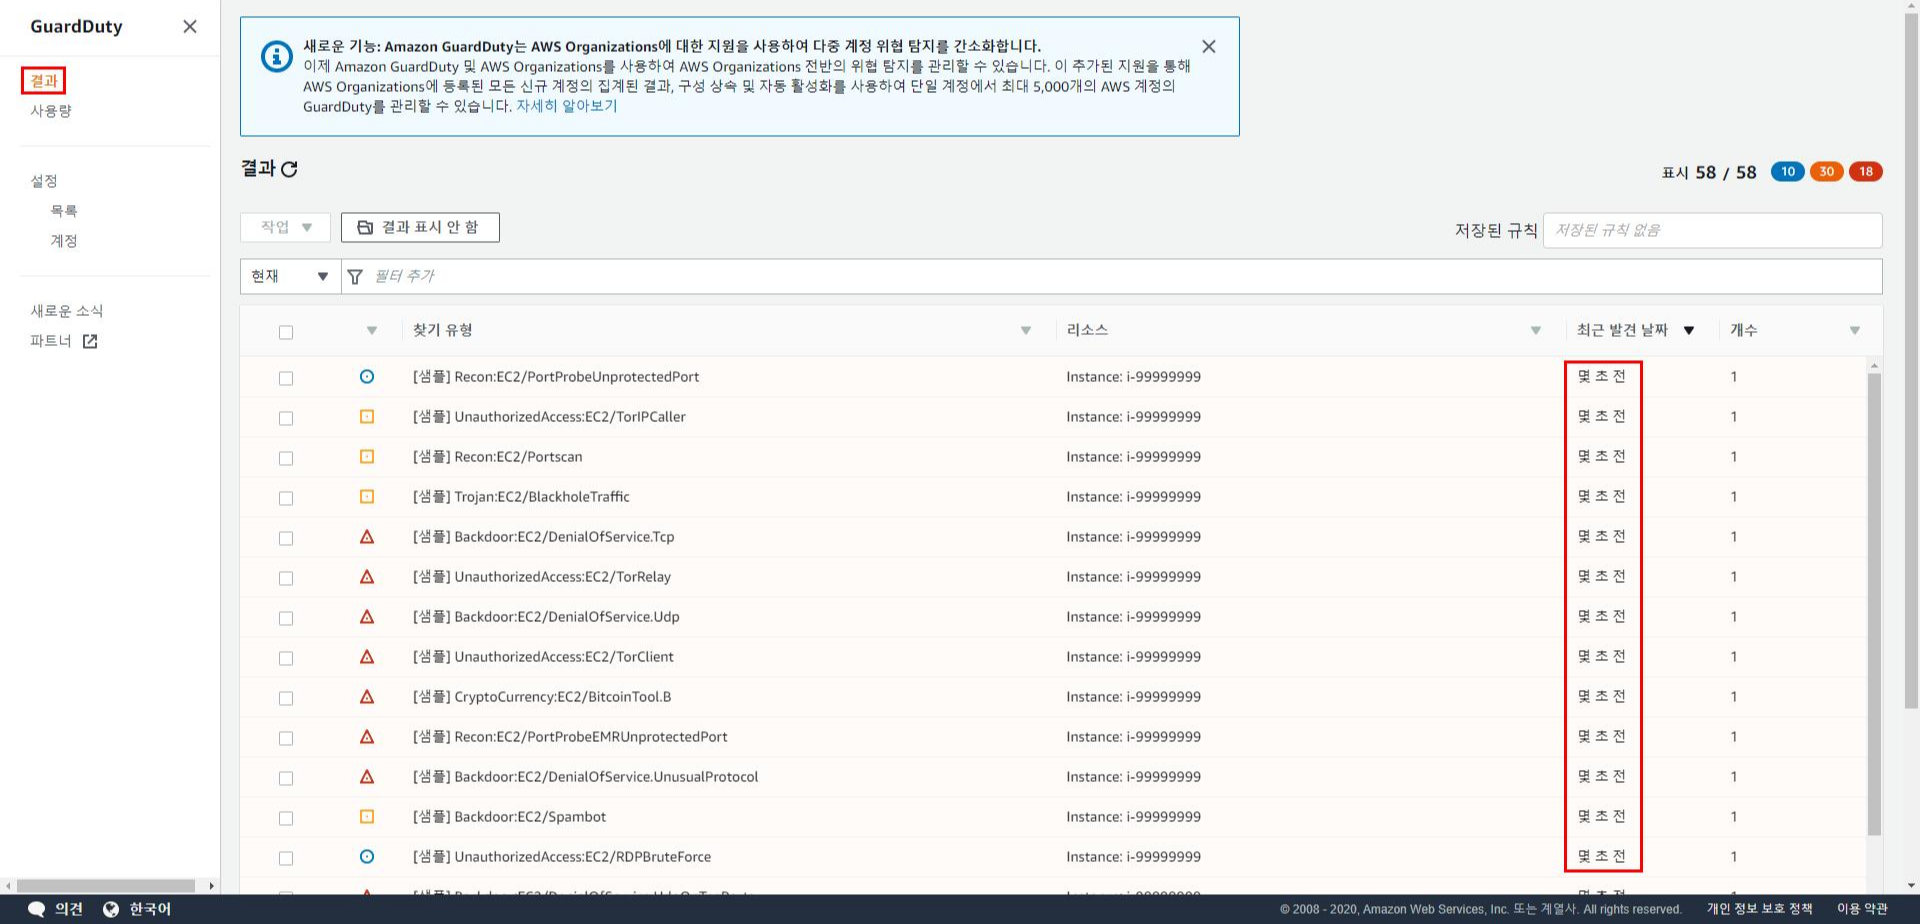Click severity icon for TorClient row
Image resolution: width=1920 pixels, height=924 pixels.
pos(367,657)
